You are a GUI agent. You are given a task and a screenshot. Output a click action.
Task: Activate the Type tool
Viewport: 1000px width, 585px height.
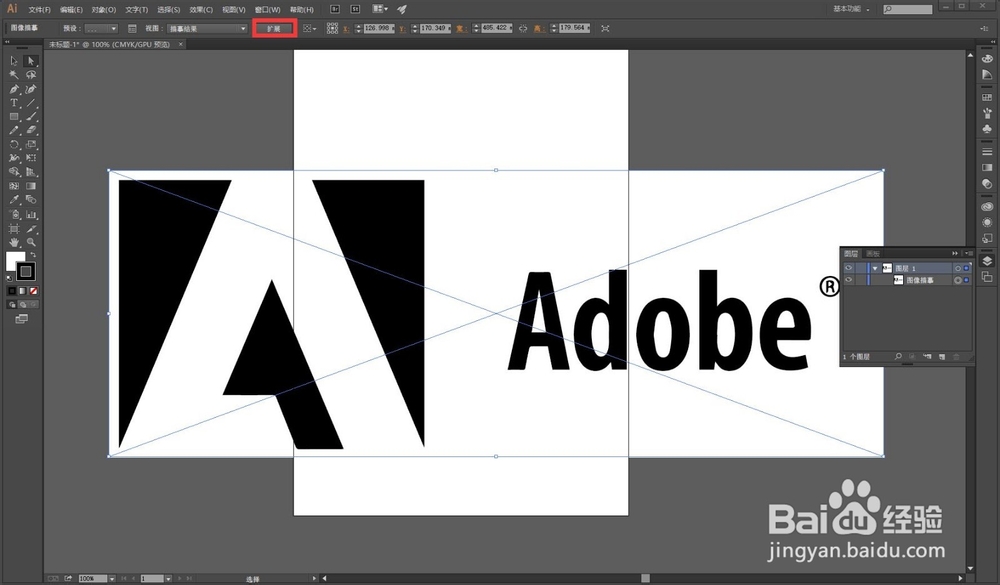(14, 103)
